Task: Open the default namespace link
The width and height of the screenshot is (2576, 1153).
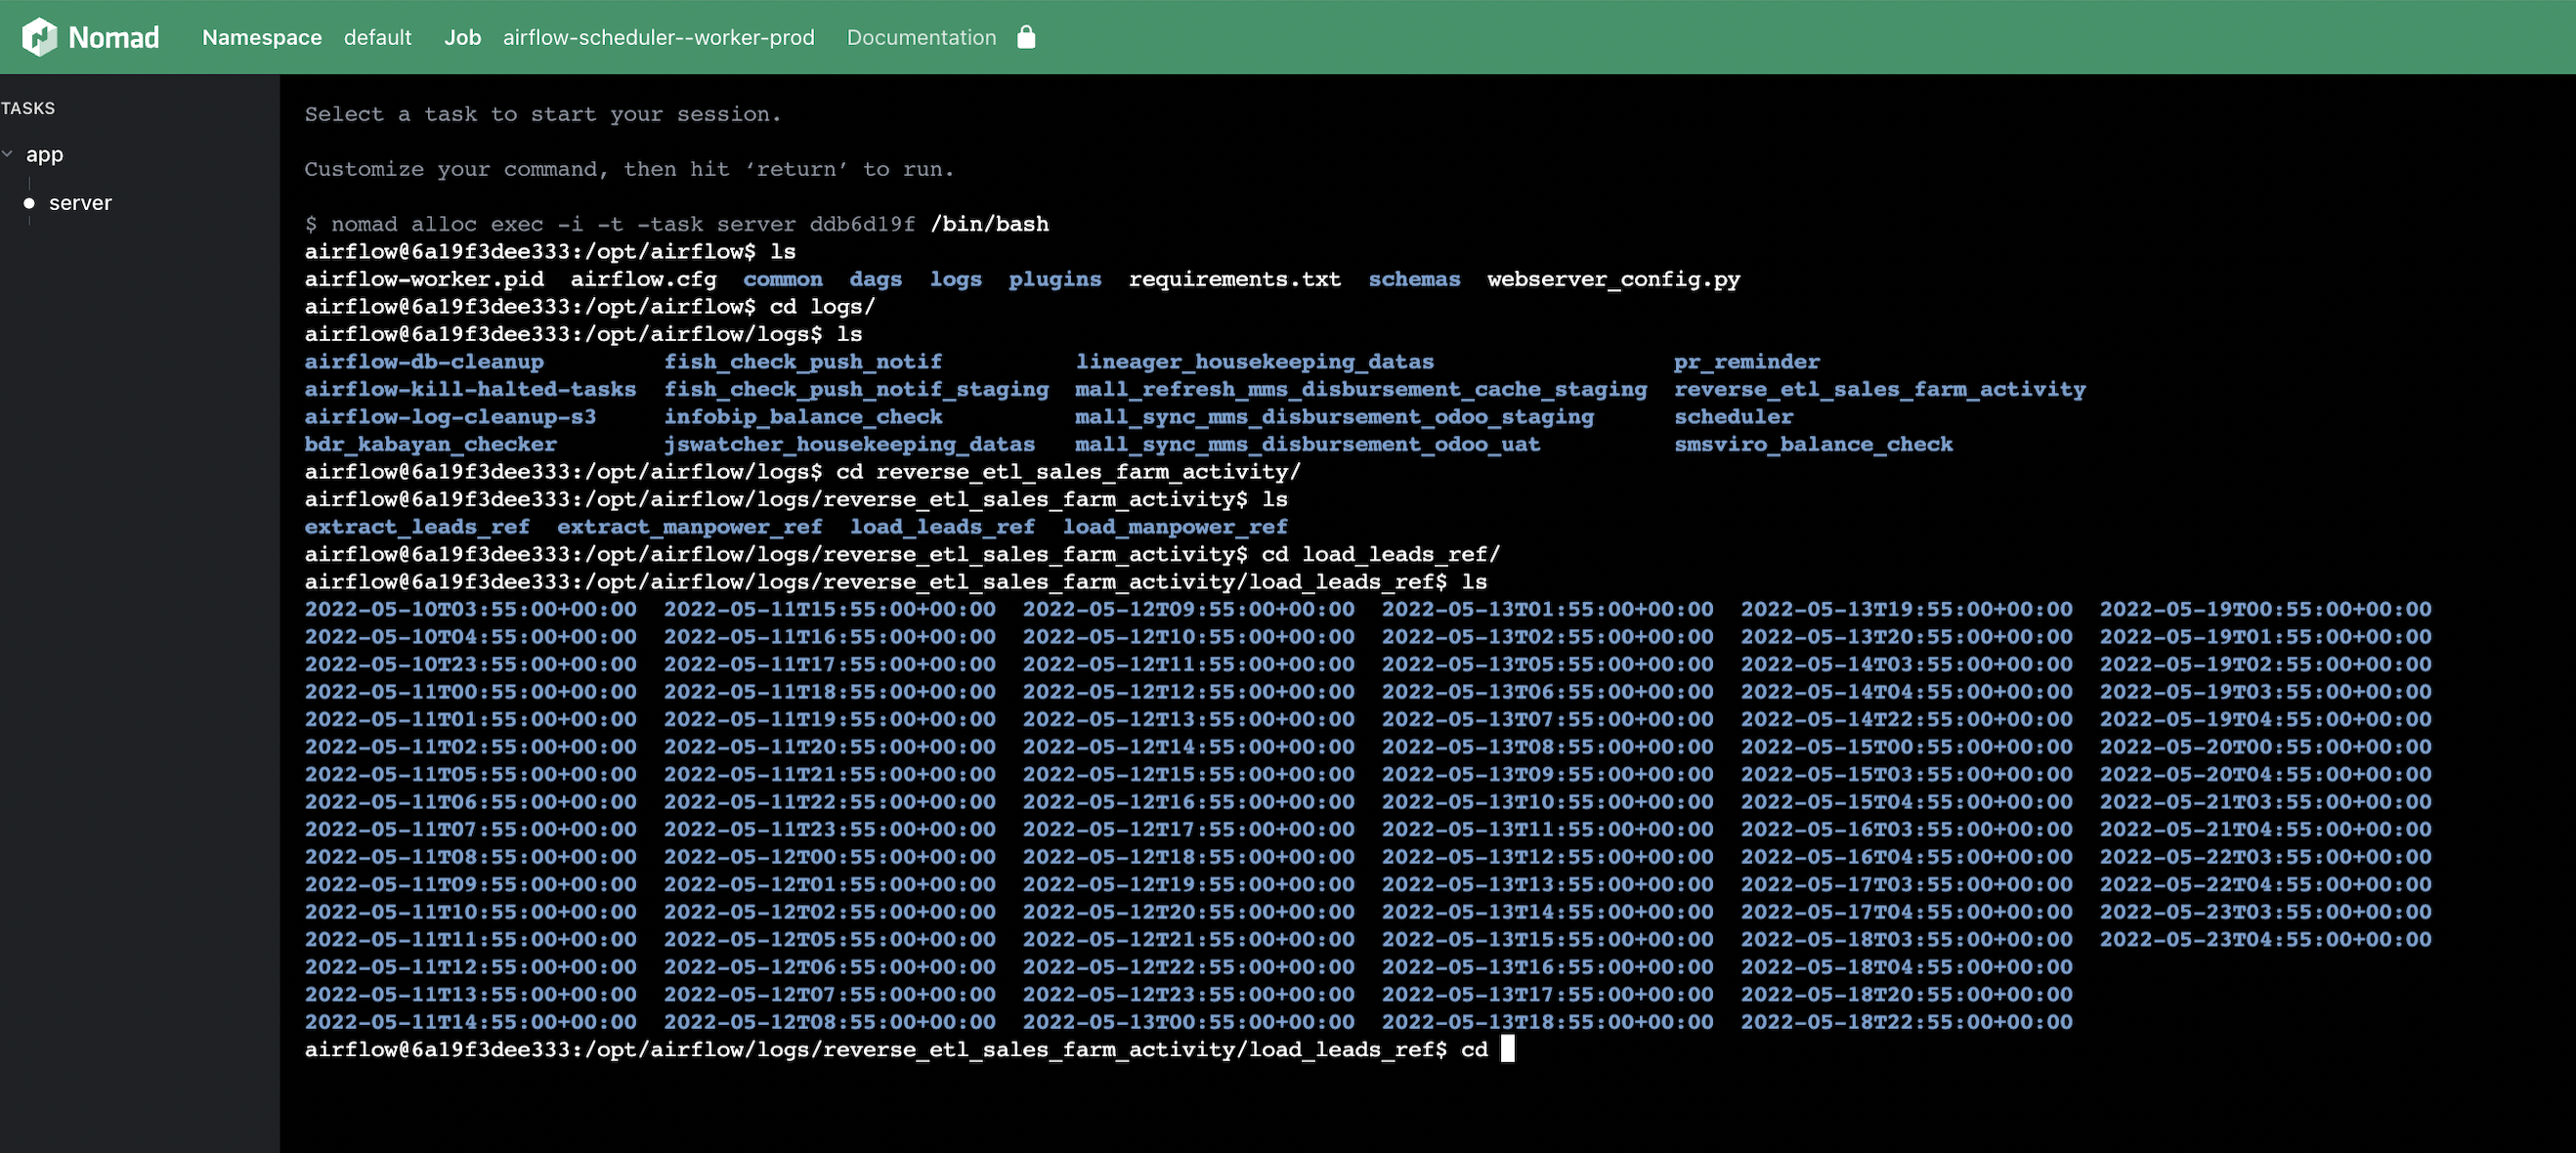Action: [x=377, y=37]
